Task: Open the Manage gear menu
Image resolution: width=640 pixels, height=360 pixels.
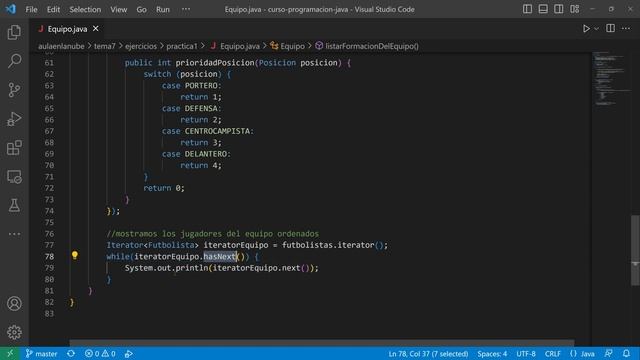Action: (14, 332)
